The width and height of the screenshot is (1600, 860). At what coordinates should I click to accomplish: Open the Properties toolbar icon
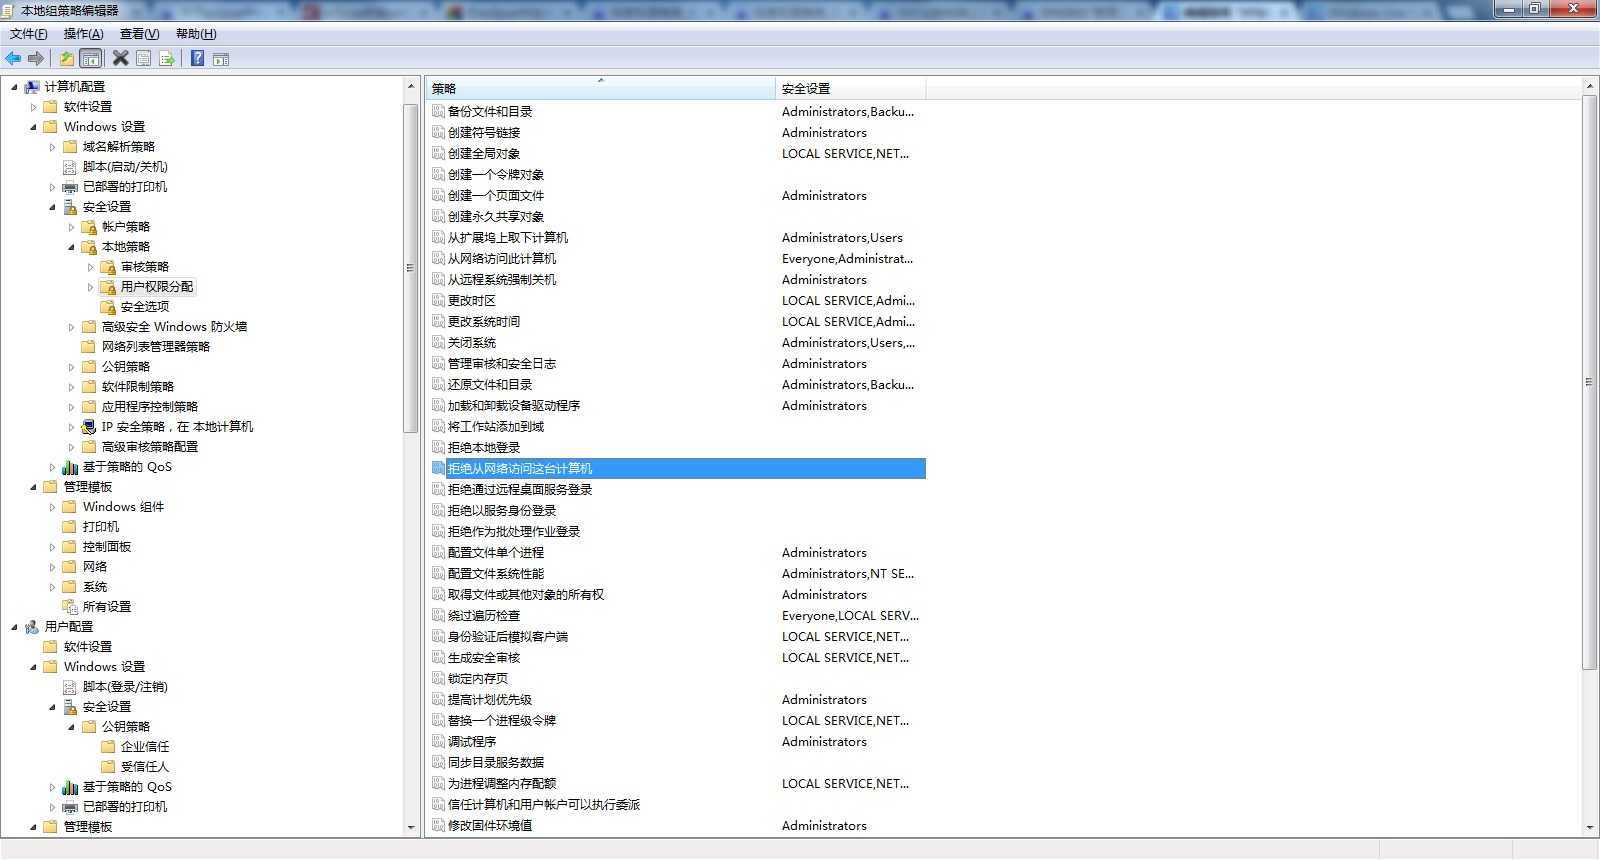pos(144,59)
